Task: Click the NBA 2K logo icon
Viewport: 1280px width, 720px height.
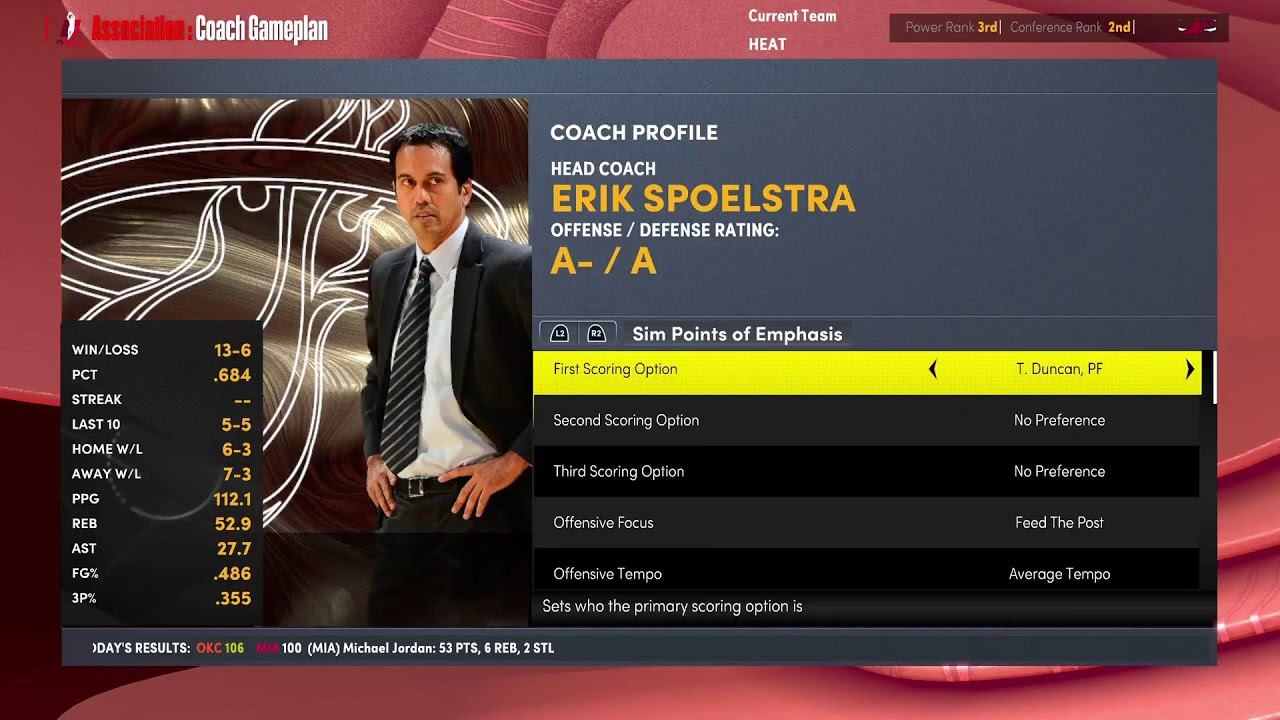Action: click(70, 29)
